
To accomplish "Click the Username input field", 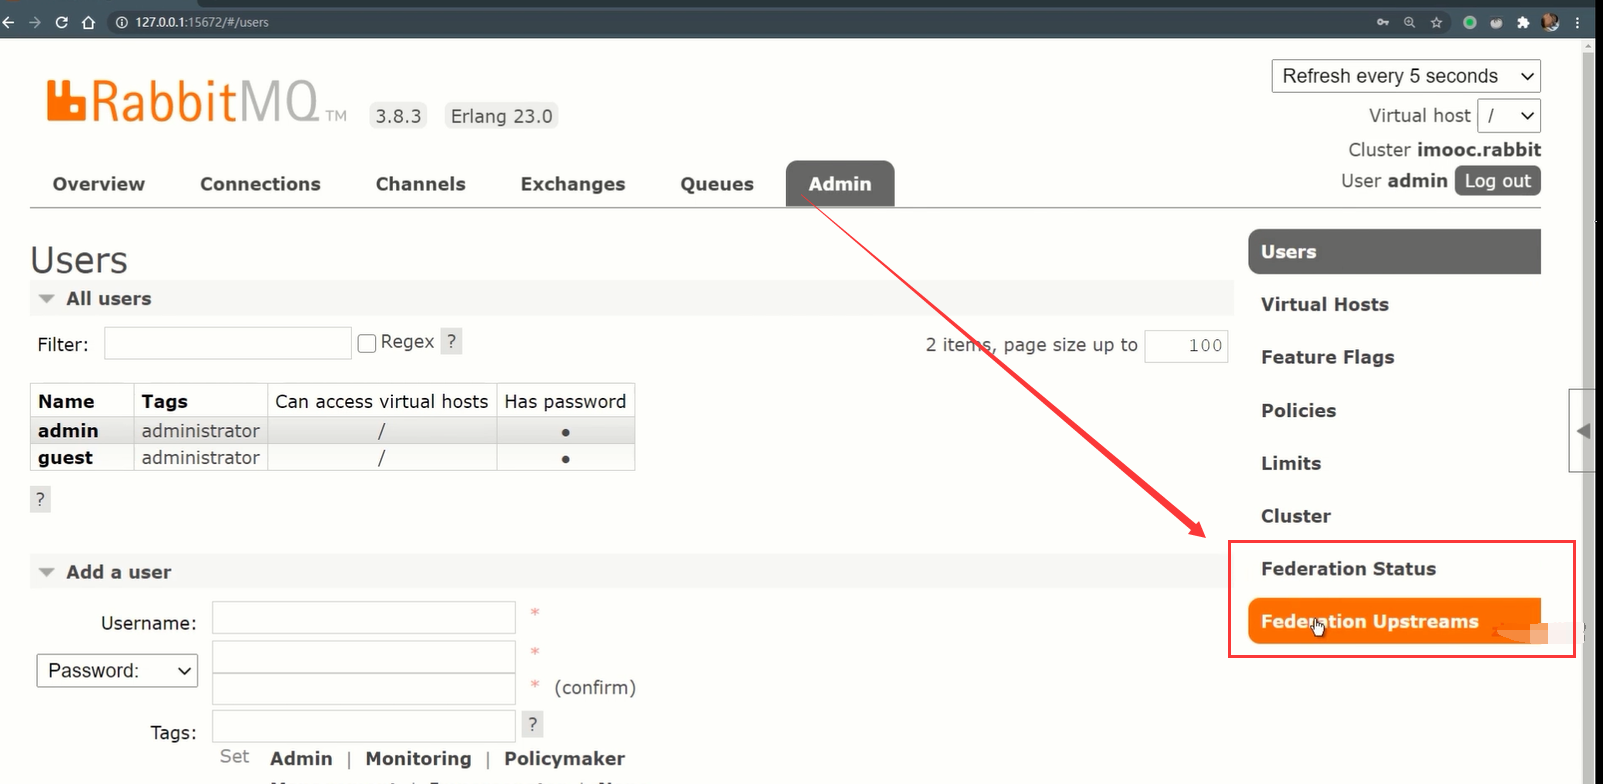I will click(364, 617).
